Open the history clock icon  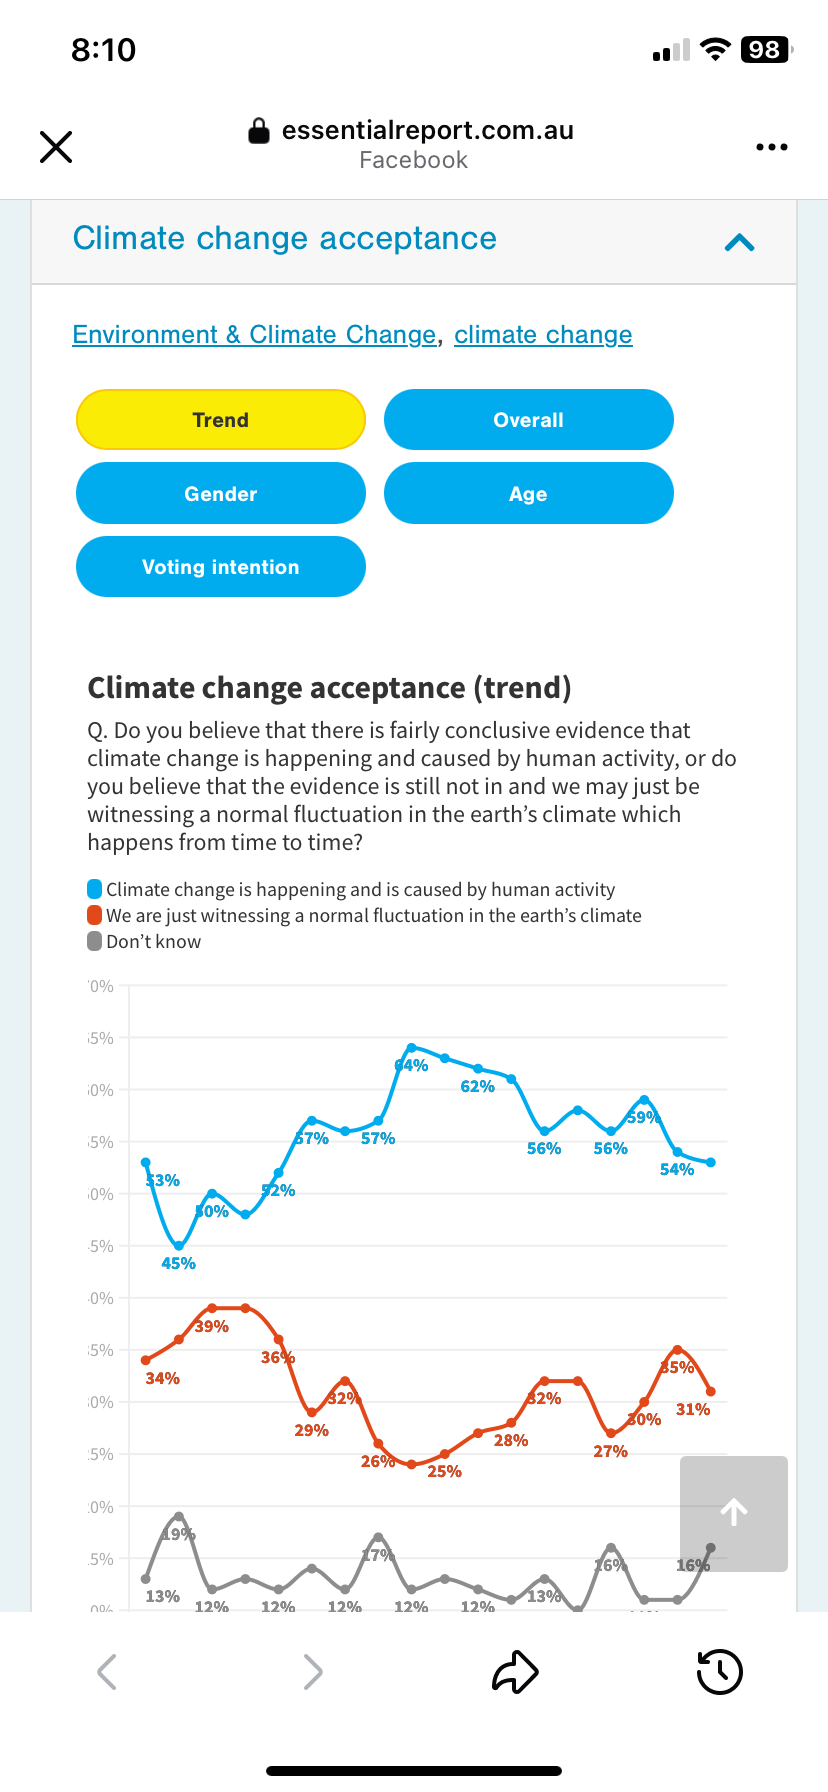(719, 1671)
